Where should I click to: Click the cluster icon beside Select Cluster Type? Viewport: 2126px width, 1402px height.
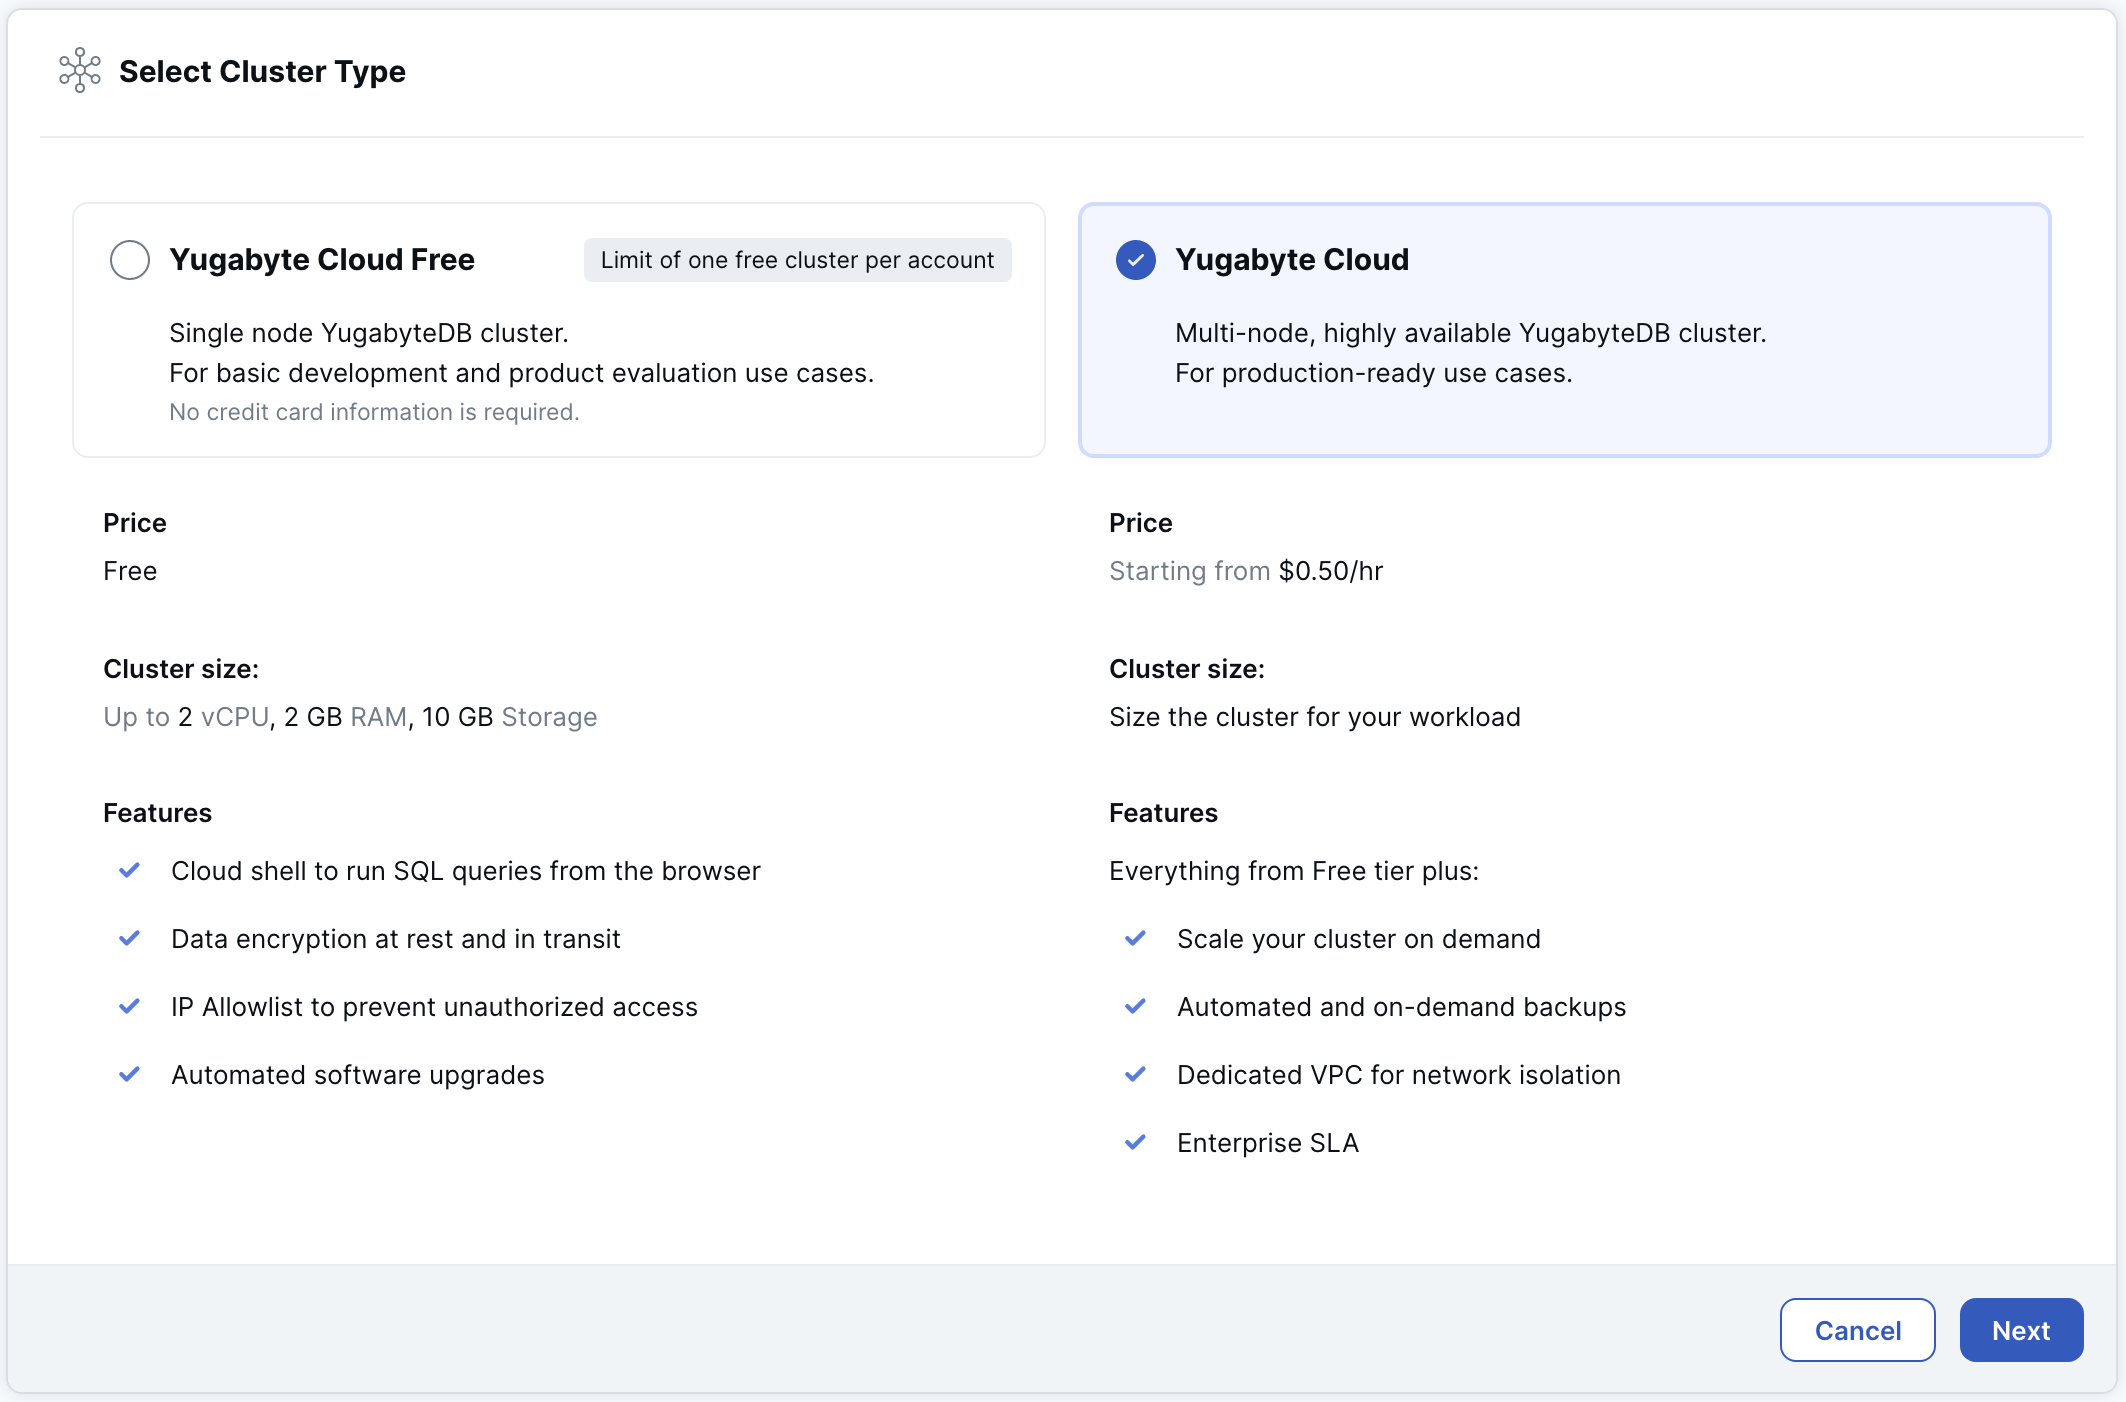(x=80, y=71)
